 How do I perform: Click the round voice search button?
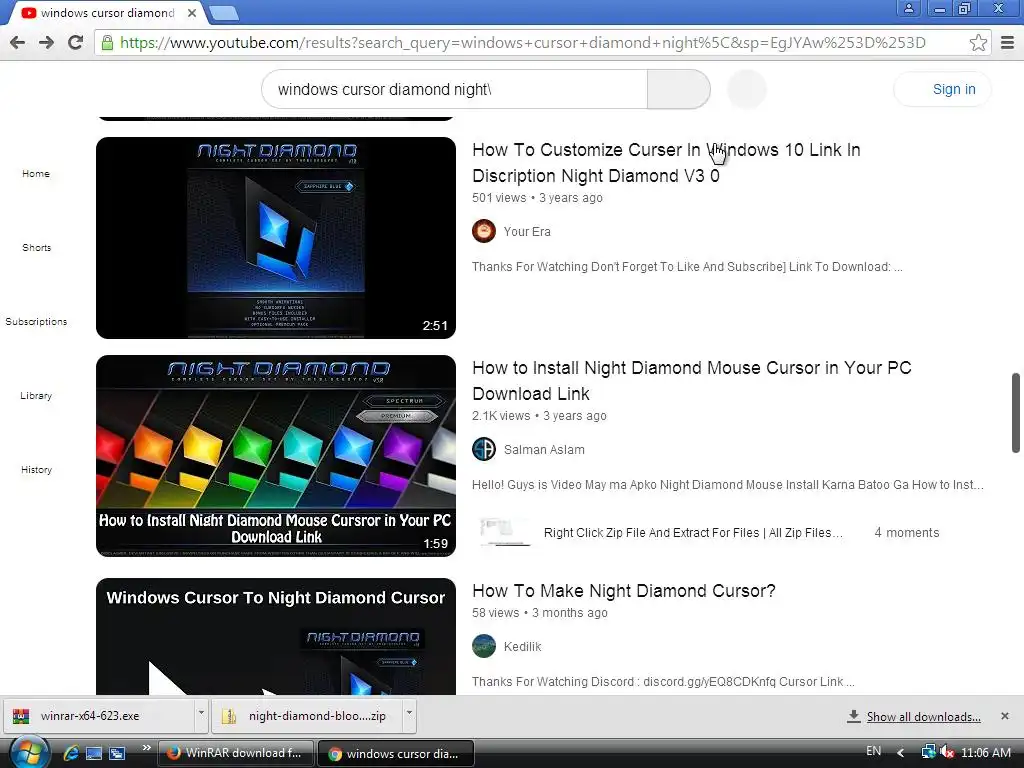pos(746,89)
